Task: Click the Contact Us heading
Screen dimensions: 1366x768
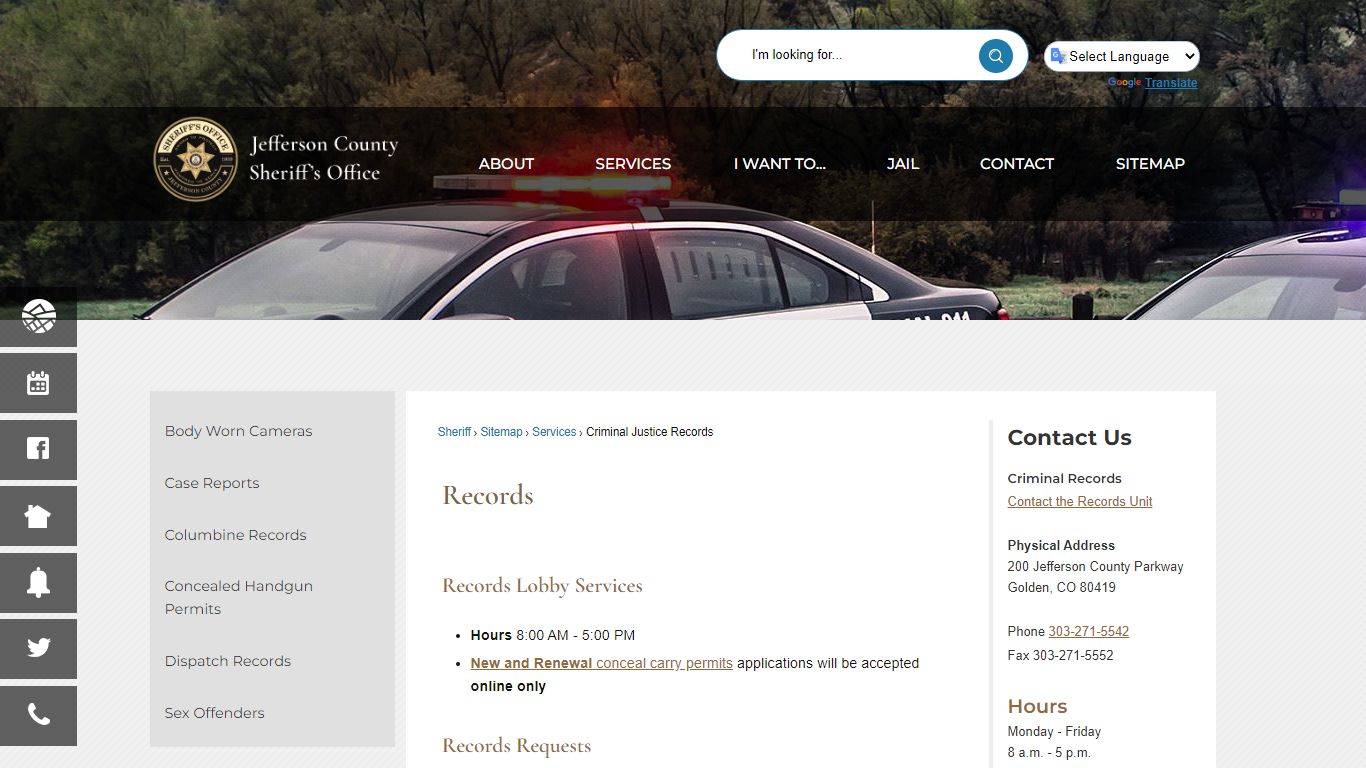Action: click(x=1069, y=438)
